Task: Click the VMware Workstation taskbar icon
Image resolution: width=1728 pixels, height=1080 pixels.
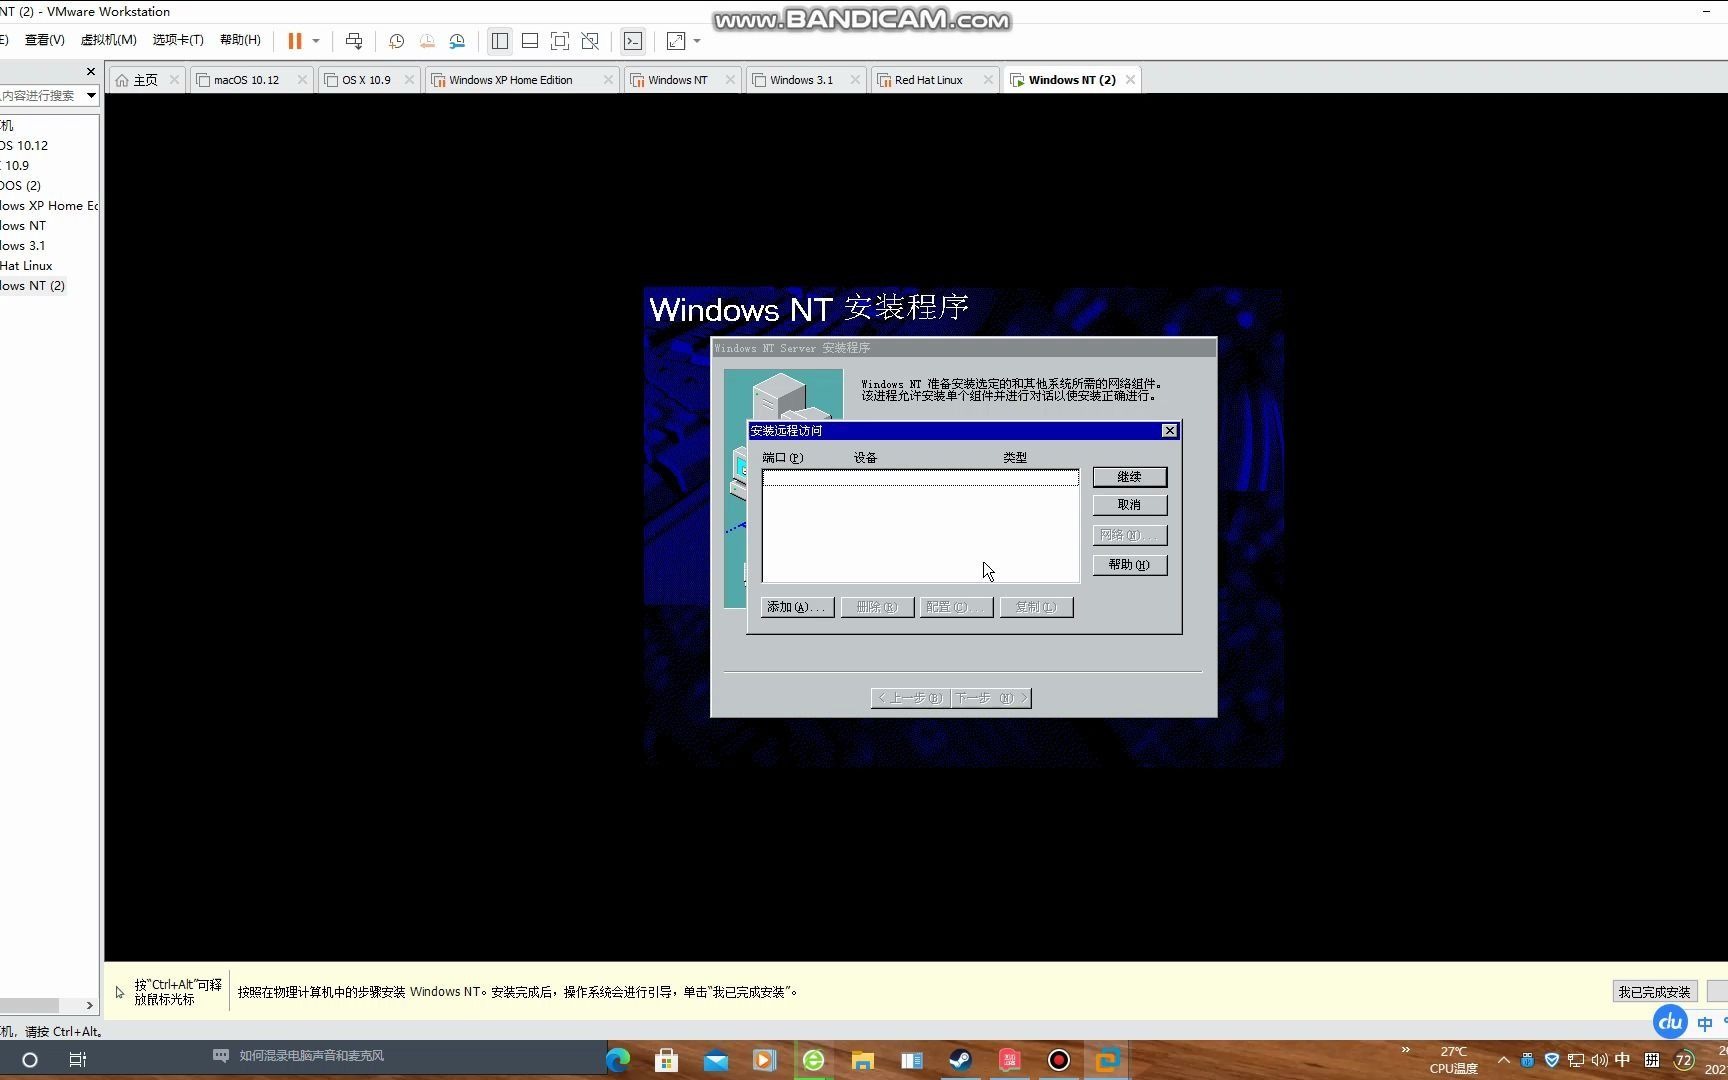Action: 1107,1060
